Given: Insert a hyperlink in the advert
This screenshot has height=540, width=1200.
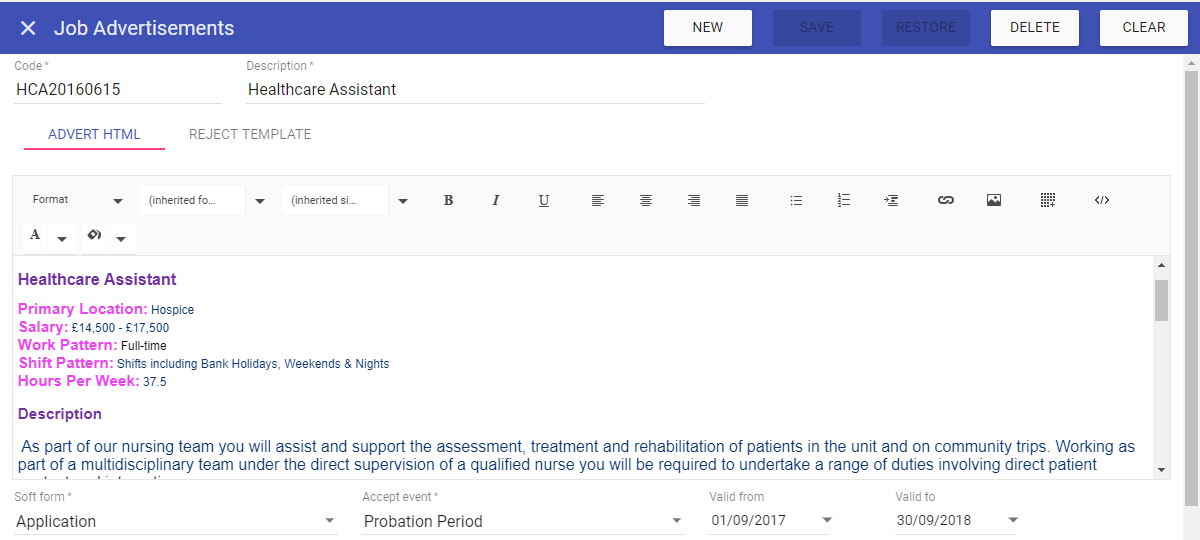Looking at the screenshot, I should point(945,200).
